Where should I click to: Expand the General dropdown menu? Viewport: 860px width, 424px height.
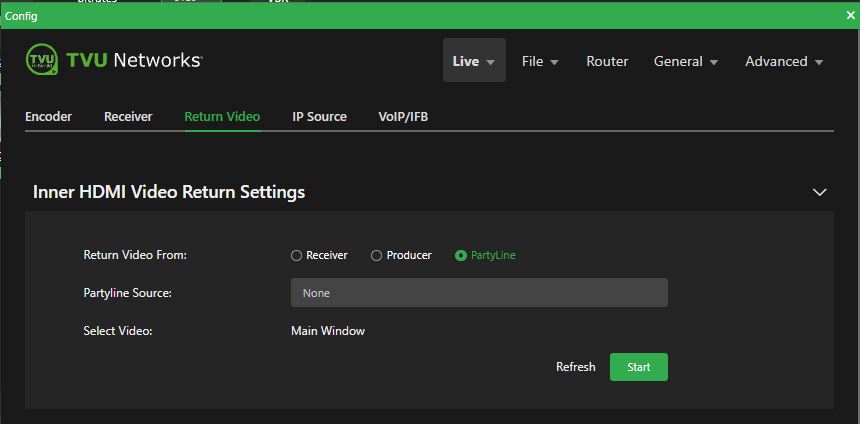tap(686, 61)
